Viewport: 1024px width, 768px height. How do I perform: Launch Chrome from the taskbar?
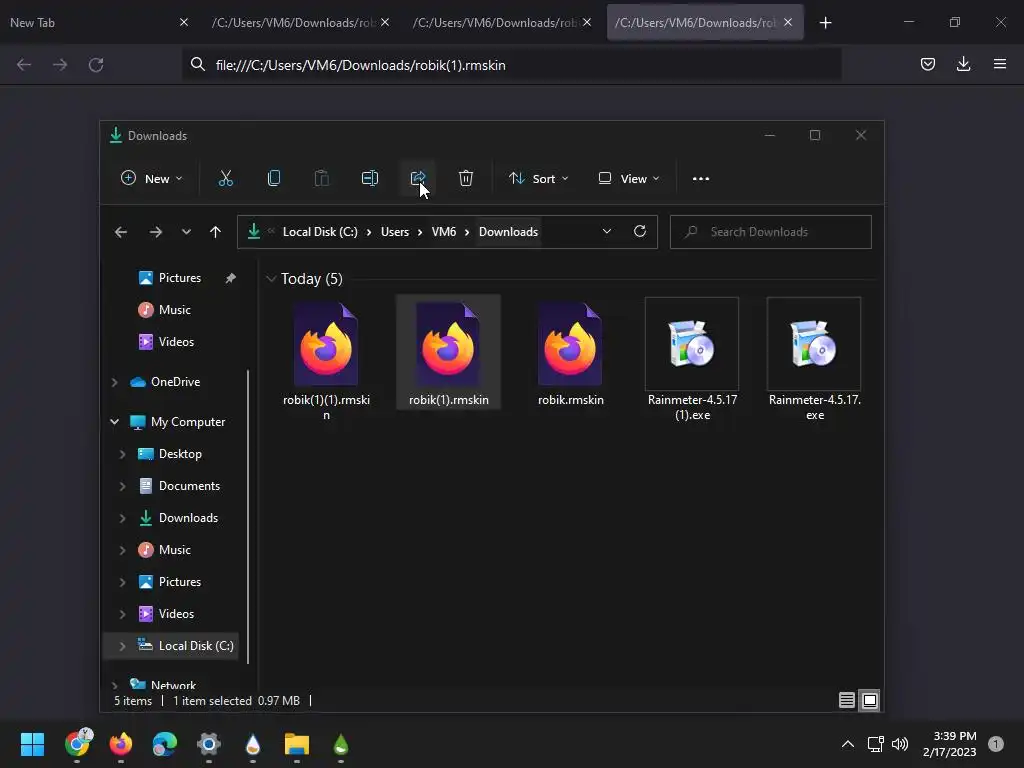pyautogui.click(x=77, y=744)
